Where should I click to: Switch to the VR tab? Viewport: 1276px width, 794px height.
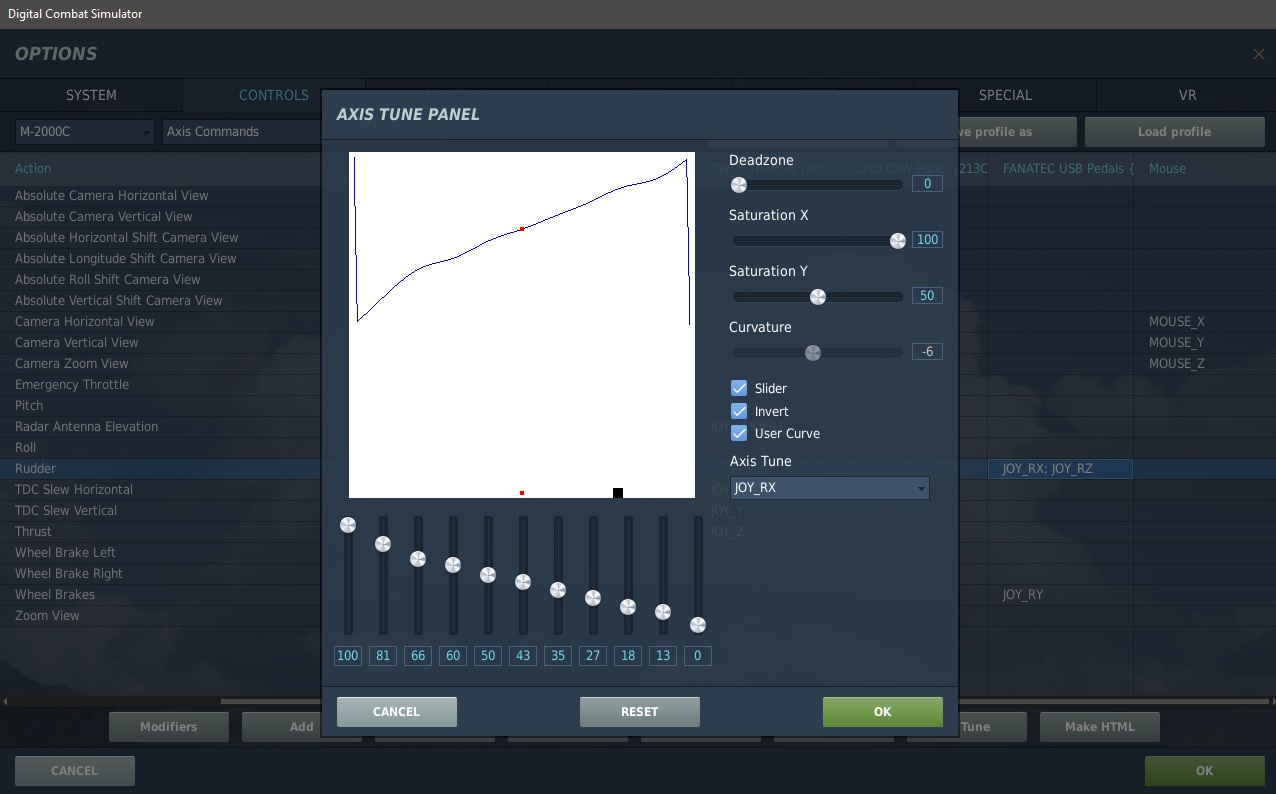[x=1187, y=95]
